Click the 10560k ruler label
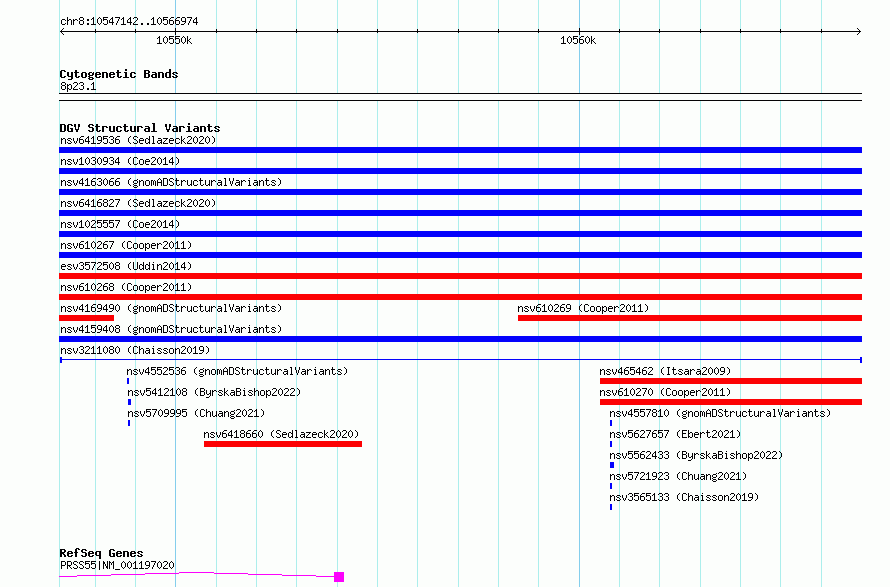Screen dimensions: 890x587 pyautogui.click(x=578, y=40)
